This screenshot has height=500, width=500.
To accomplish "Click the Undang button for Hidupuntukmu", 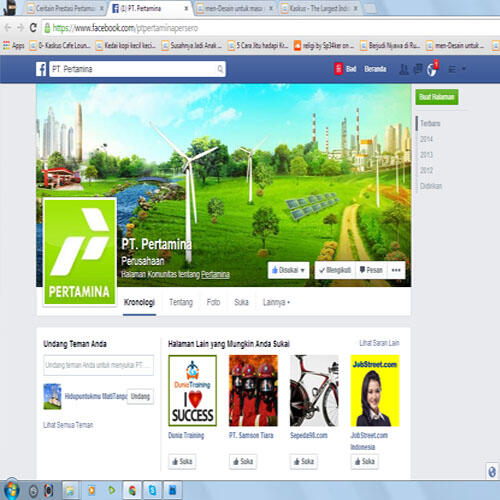I will tap(140, 396).
